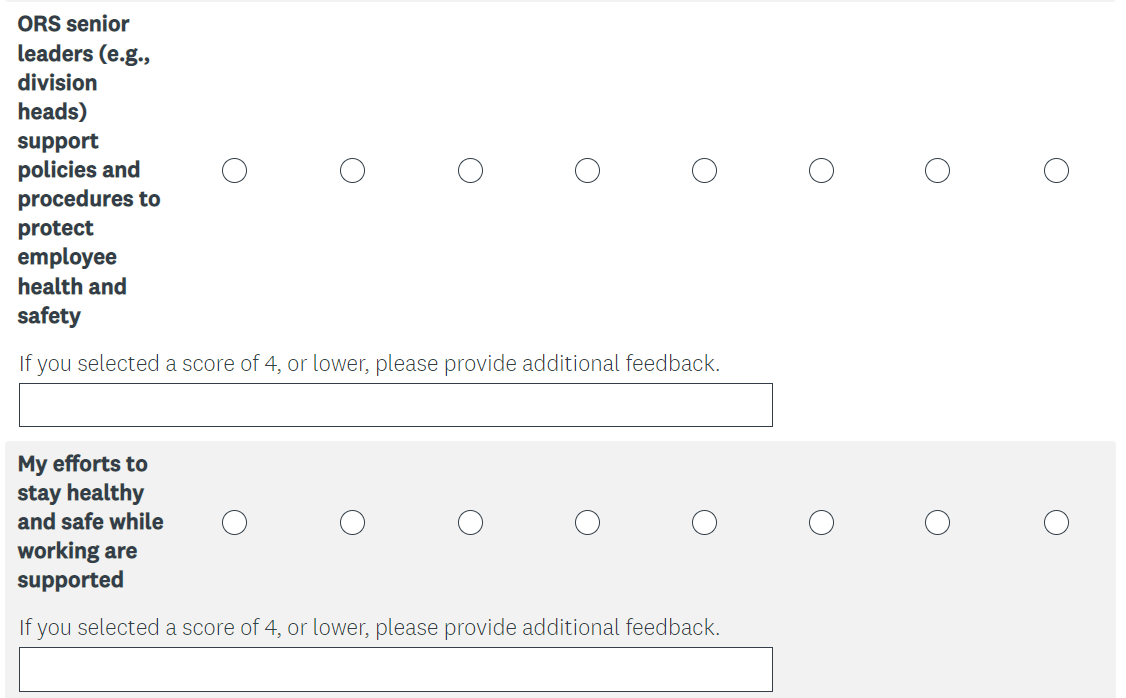Choose second radio option for My efforts row
Viewport: 1126px width, 698px height.
352,523
